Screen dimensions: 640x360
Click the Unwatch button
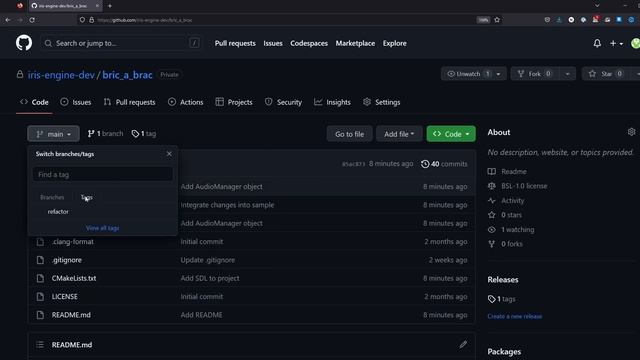[468, 74]
